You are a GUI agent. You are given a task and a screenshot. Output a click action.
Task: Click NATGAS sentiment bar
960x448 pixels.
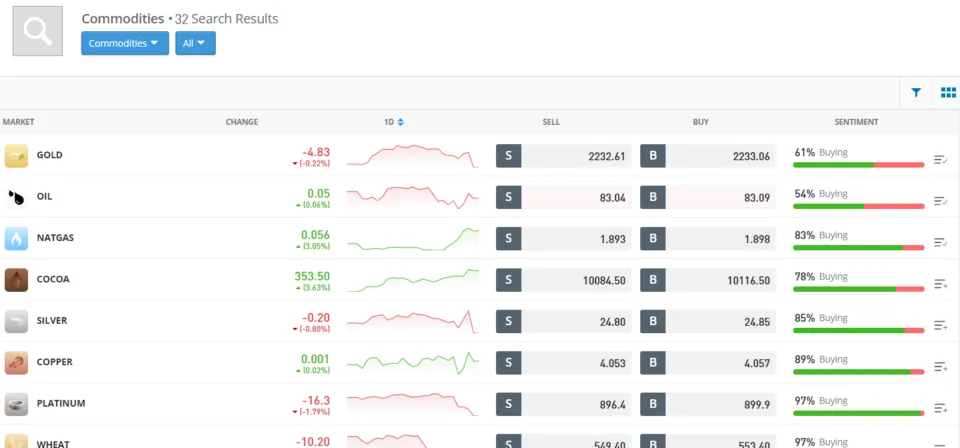point(858,247)
